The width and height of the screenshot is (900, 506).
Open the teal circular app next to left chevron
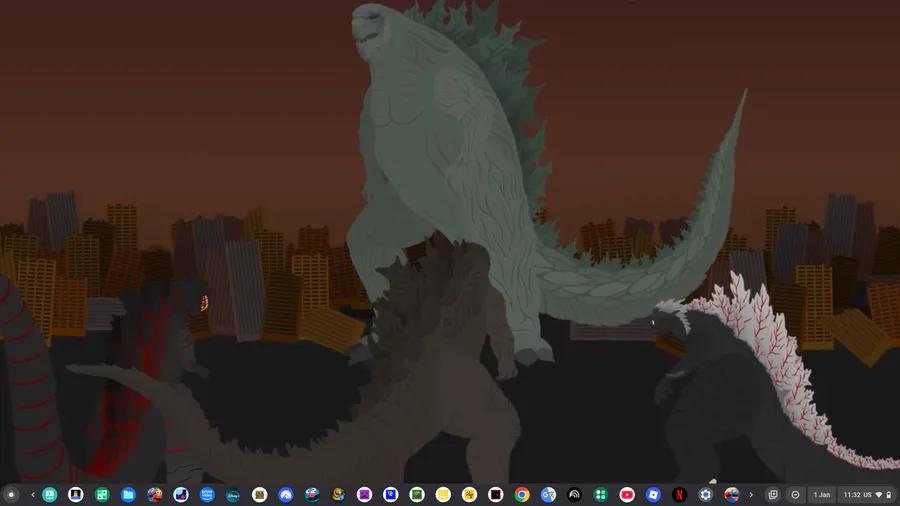coord(49,495)
